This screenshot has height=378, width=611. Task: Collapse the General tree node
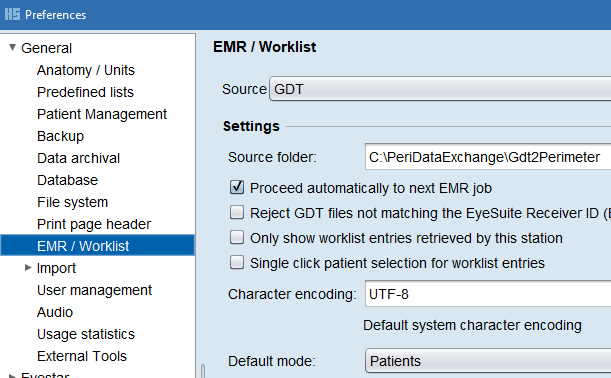click(12, 48)
